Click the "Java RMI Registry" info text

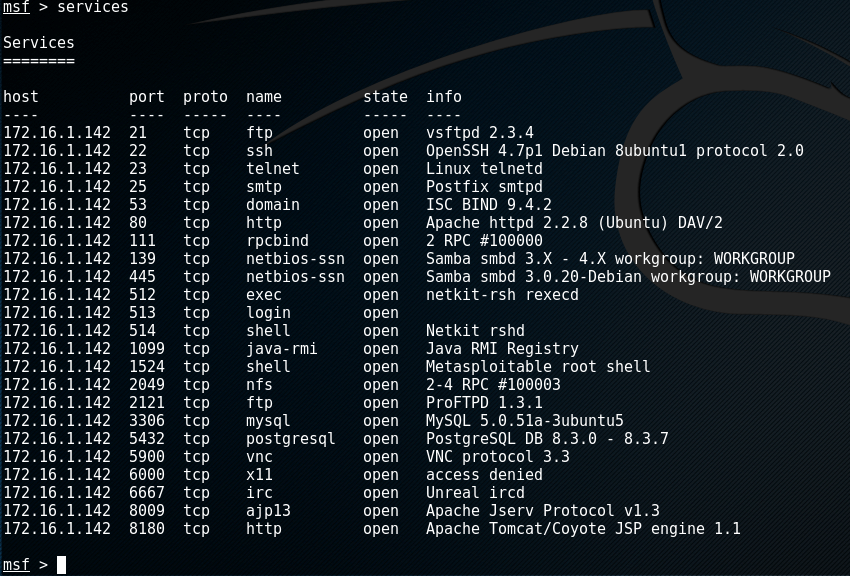[x=502, y=348]
